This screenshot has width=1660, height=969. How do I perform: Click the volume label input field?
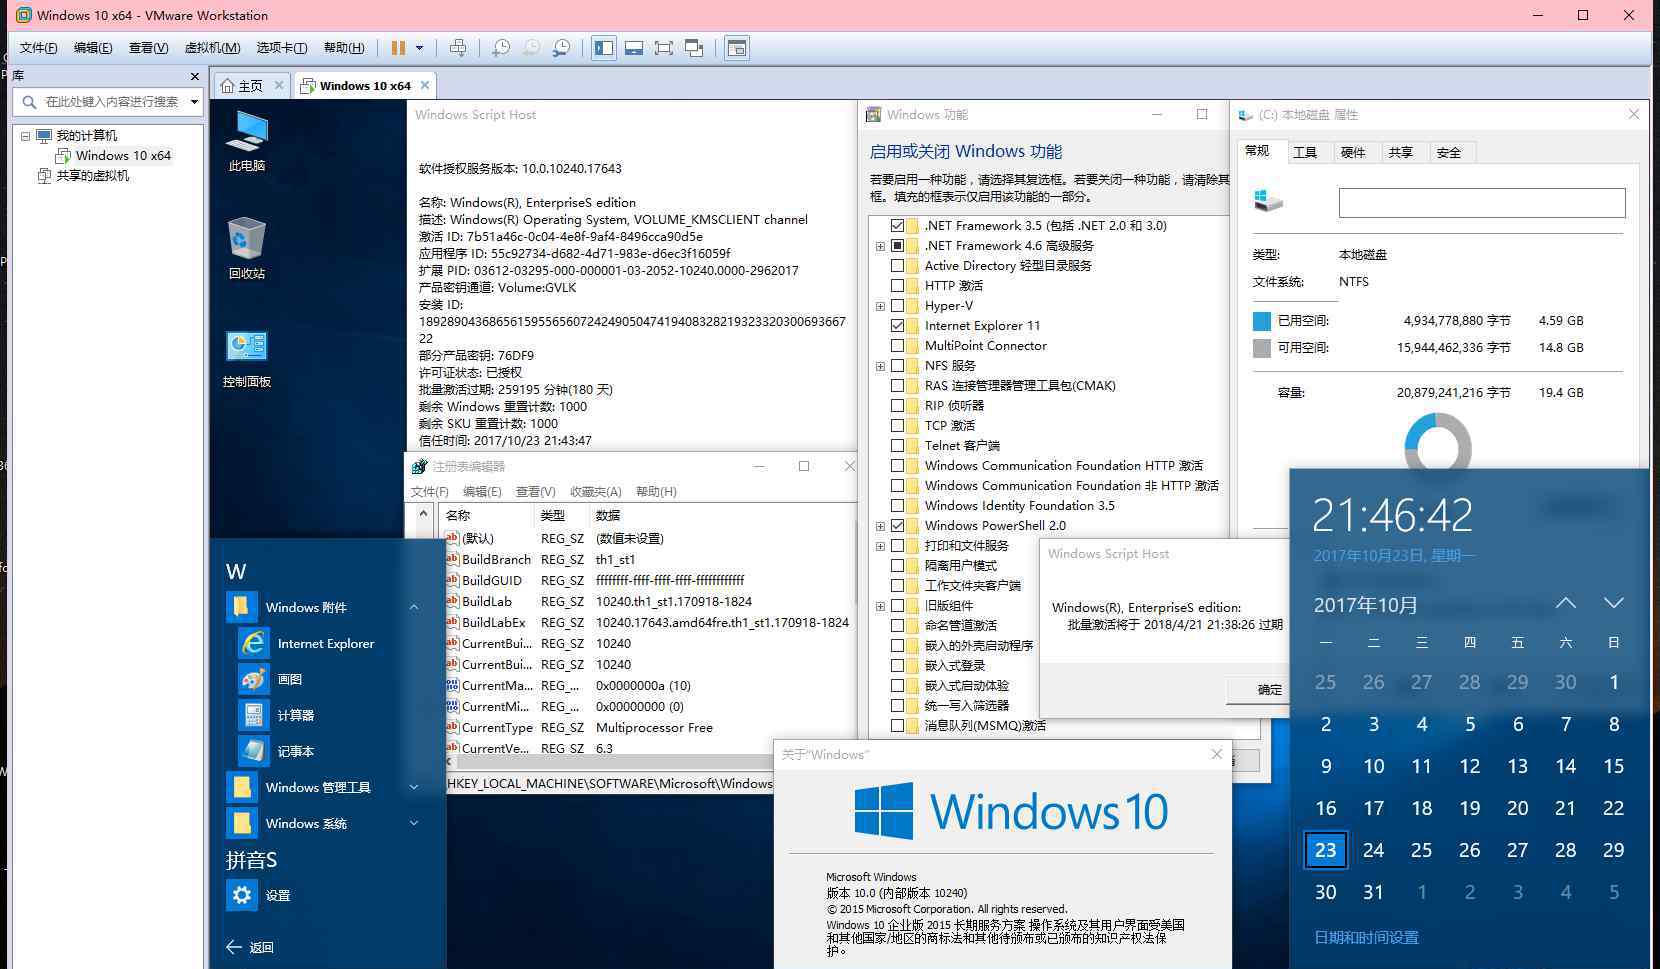click(x=1482, y=203)
